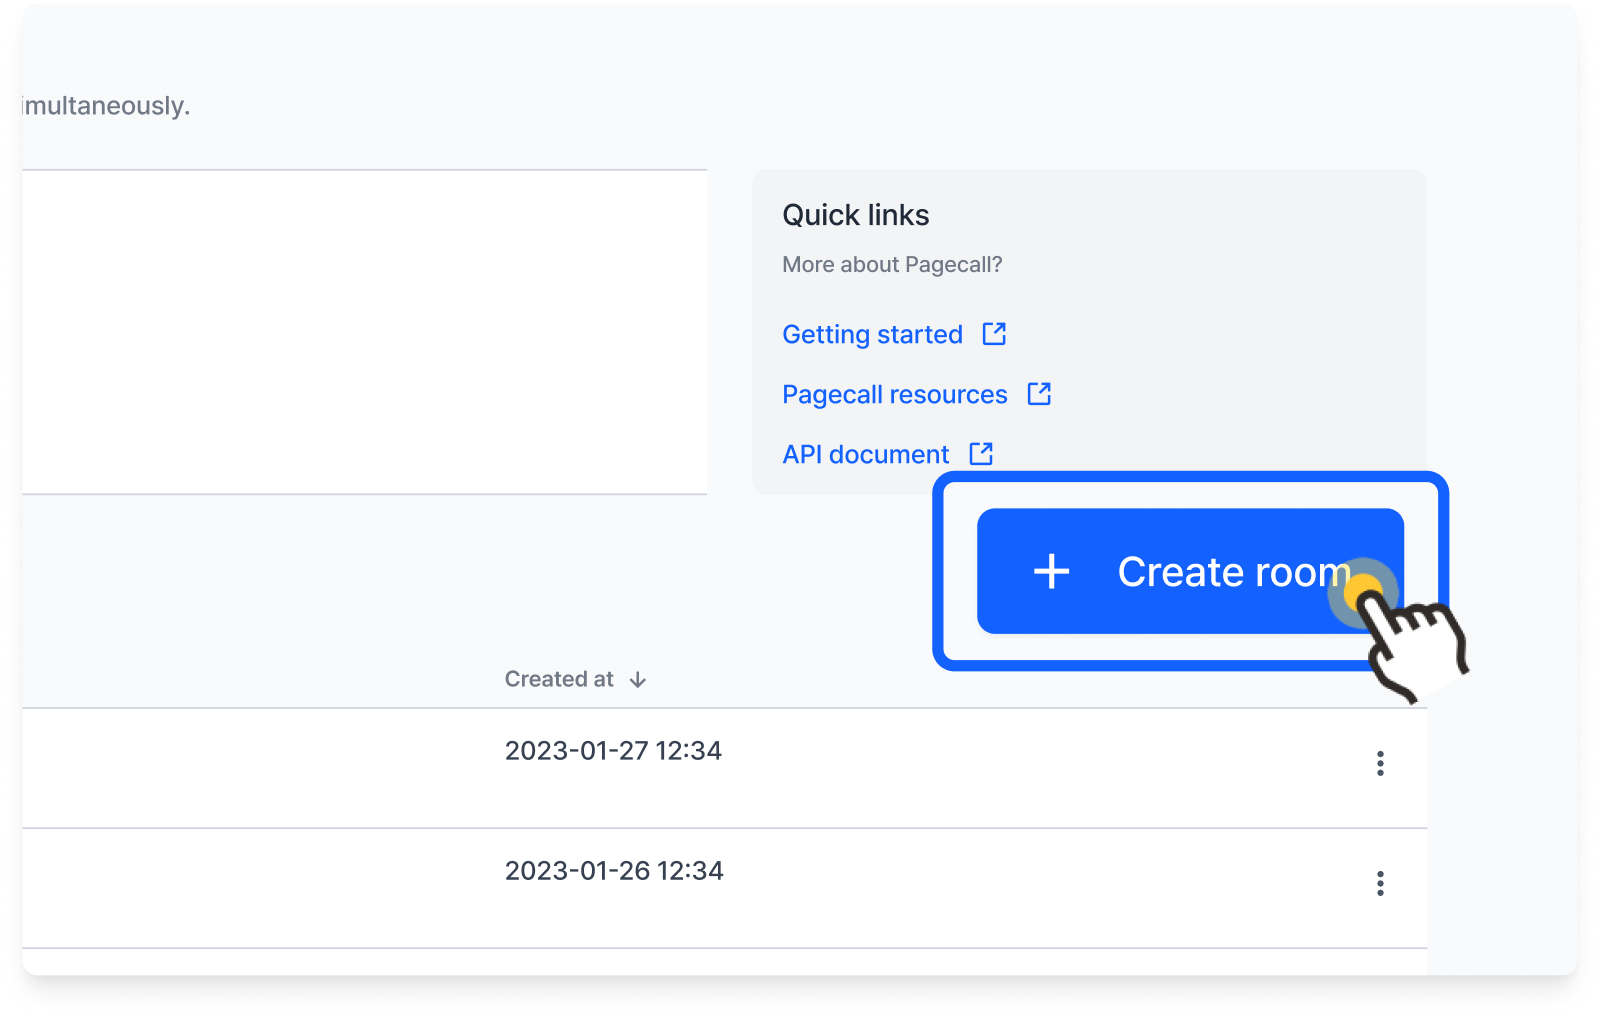Click external-link icon beside API document
The width and height of the screenshot is (1600, 1017).
click(x=981, y=453)
